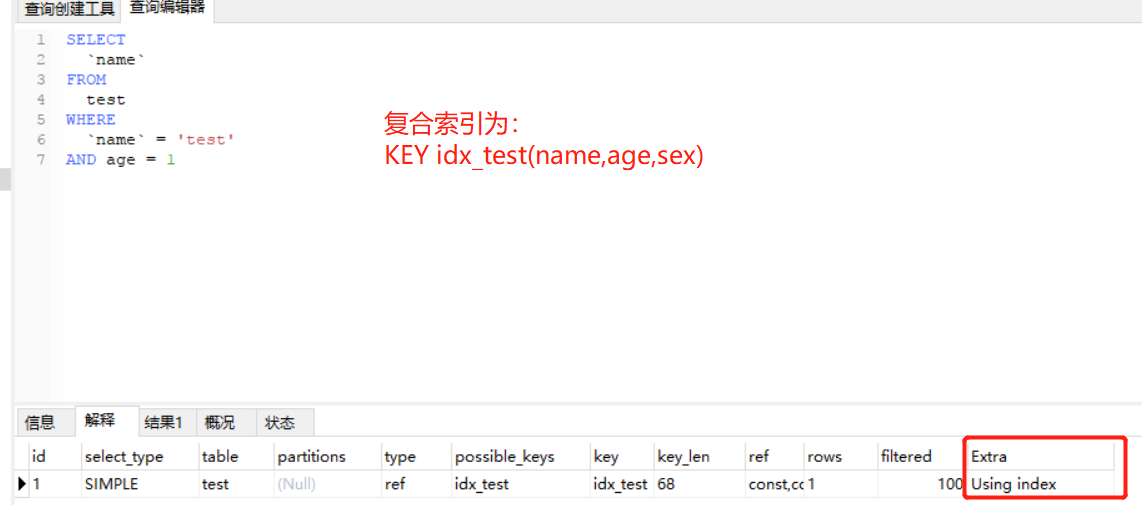Select the SIMPLE cell in select_type
1142x505 pixels.
pos(111,484)
